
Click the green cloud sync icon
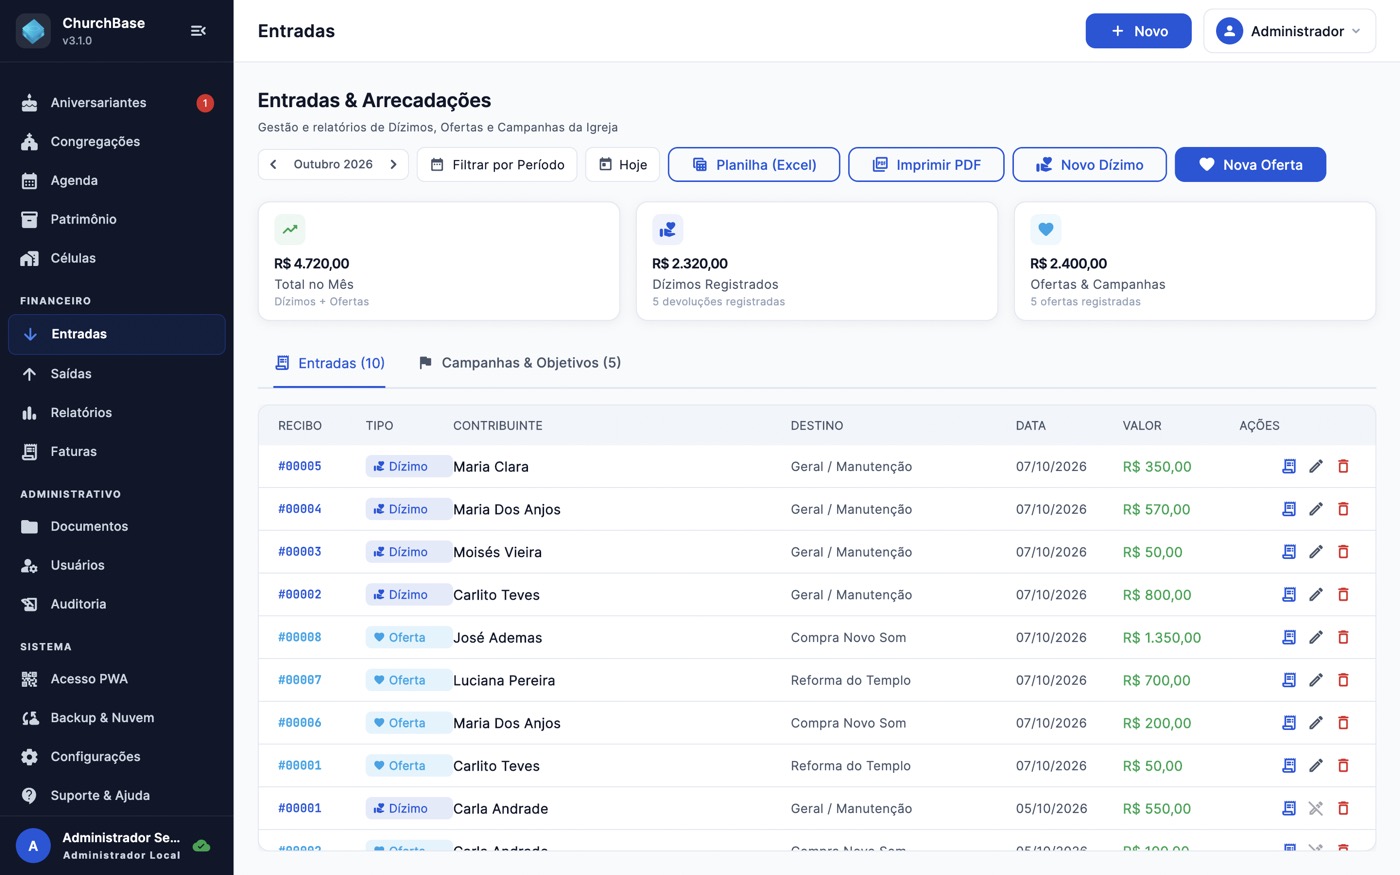(201, 846)
